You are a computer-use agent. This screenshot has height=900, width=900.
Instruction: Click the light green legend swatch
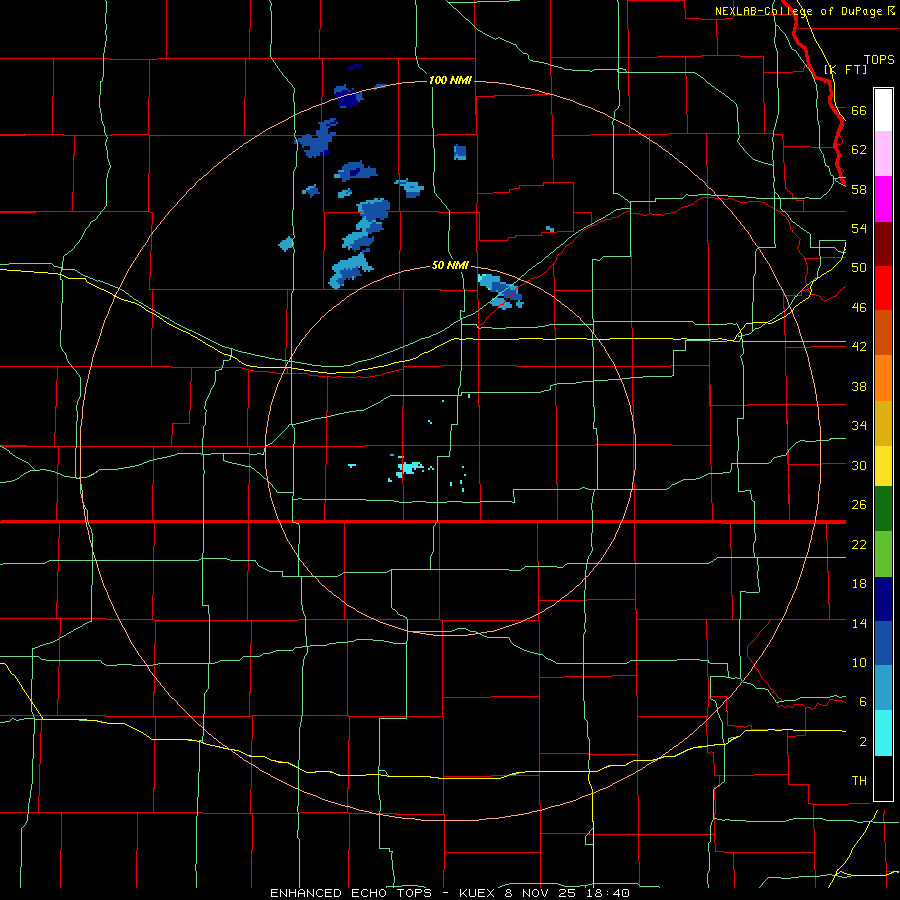(883, 554)
